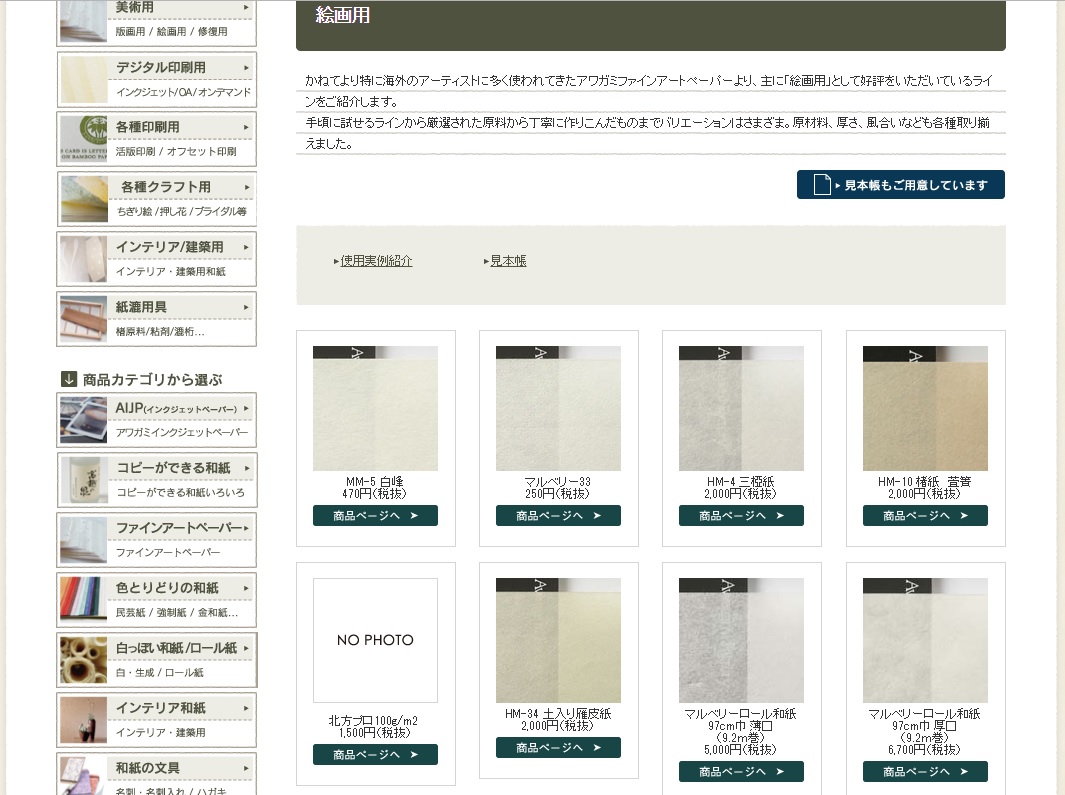Click the インテリア和紙 category image icon
1065x795 pixels.
[x=83, y=720]
